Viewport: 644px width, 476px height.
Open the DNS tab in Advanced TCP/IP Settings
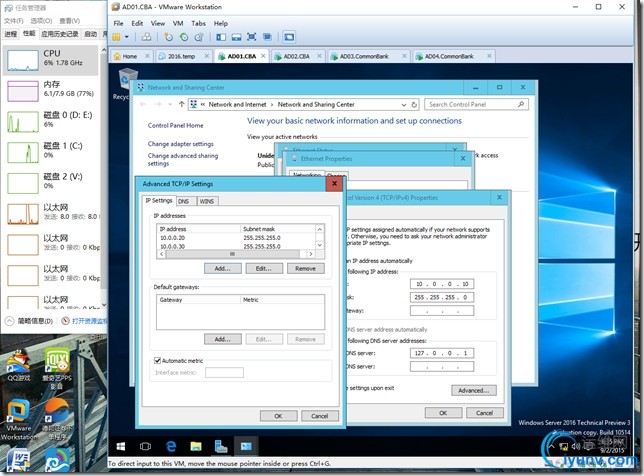click(184, 201)
